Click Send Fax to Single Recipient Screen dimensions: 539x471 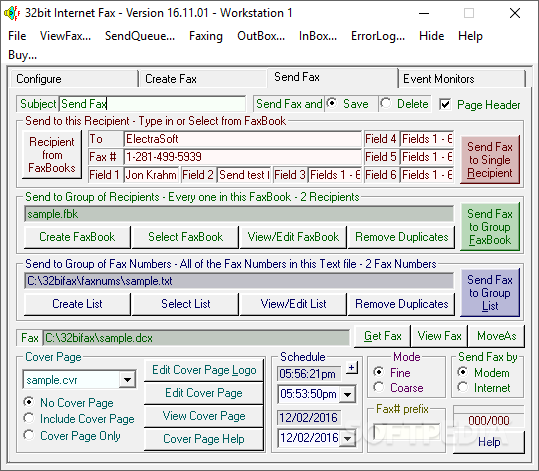pyautogui.click(x=490, y=160)
